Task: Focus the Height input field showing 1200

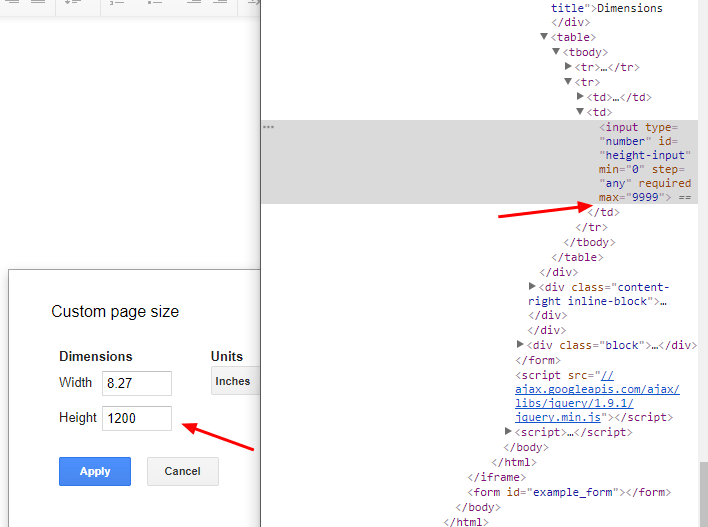Action: tap(137, 418)
